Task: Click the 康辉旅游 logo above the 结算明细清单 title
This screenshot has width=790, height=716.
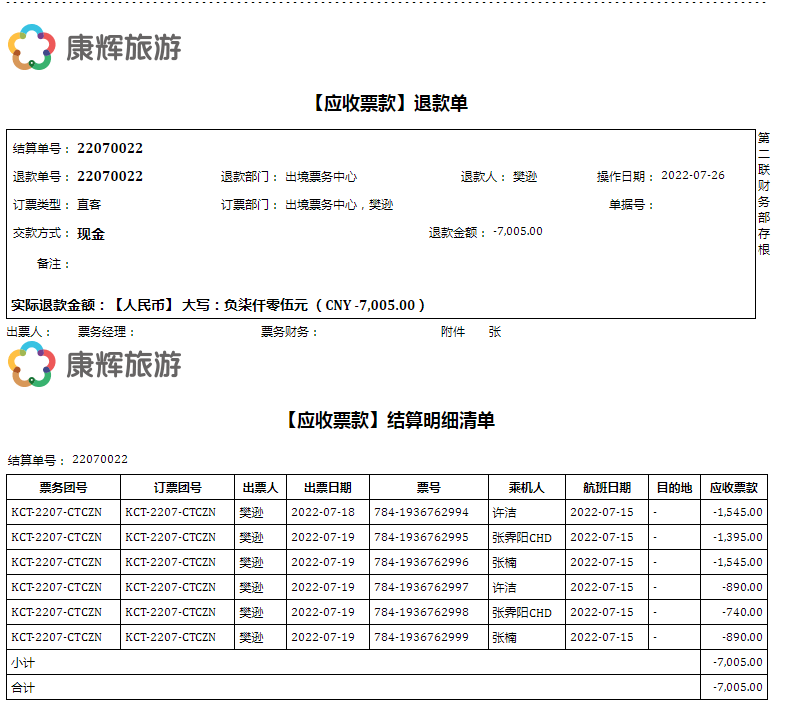Action: (x=94, y=365)
